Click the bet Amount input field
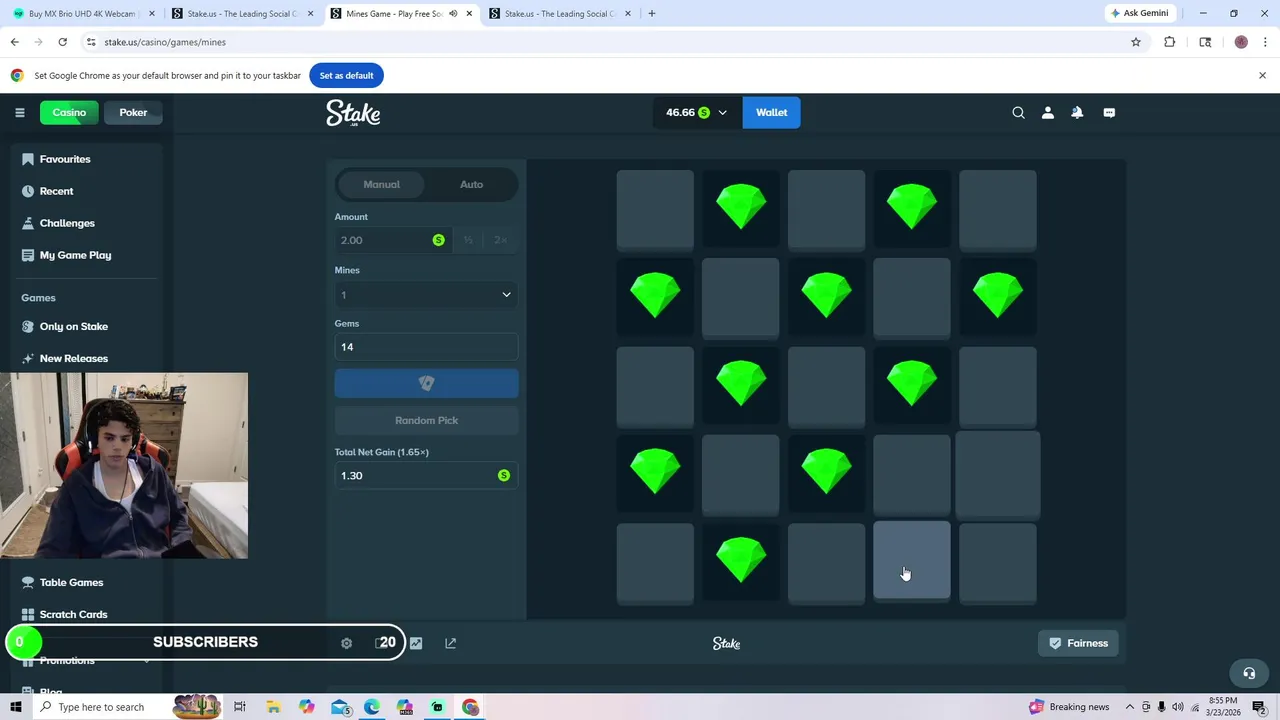 (394, 240)
